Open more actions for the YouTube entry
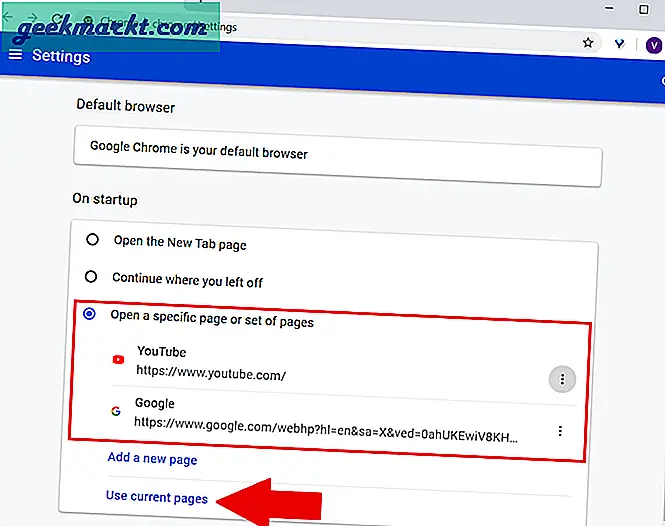 [x=562, y=379]
